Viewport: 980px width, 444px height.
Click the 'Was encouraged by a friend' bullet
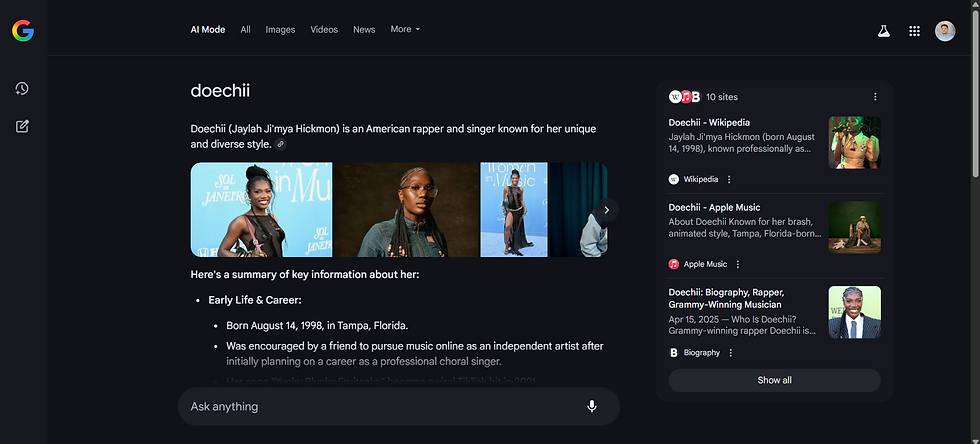[415, 353]
